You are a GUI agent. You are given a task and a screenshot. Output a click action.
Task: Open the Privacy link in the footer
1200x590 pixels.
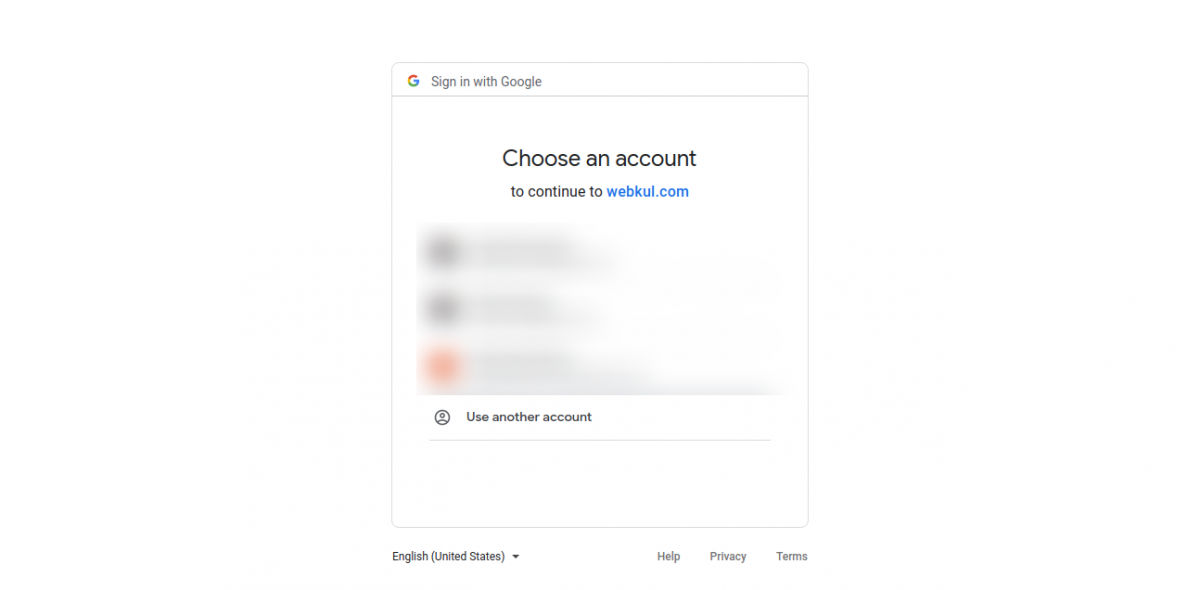tap(728, 556)
